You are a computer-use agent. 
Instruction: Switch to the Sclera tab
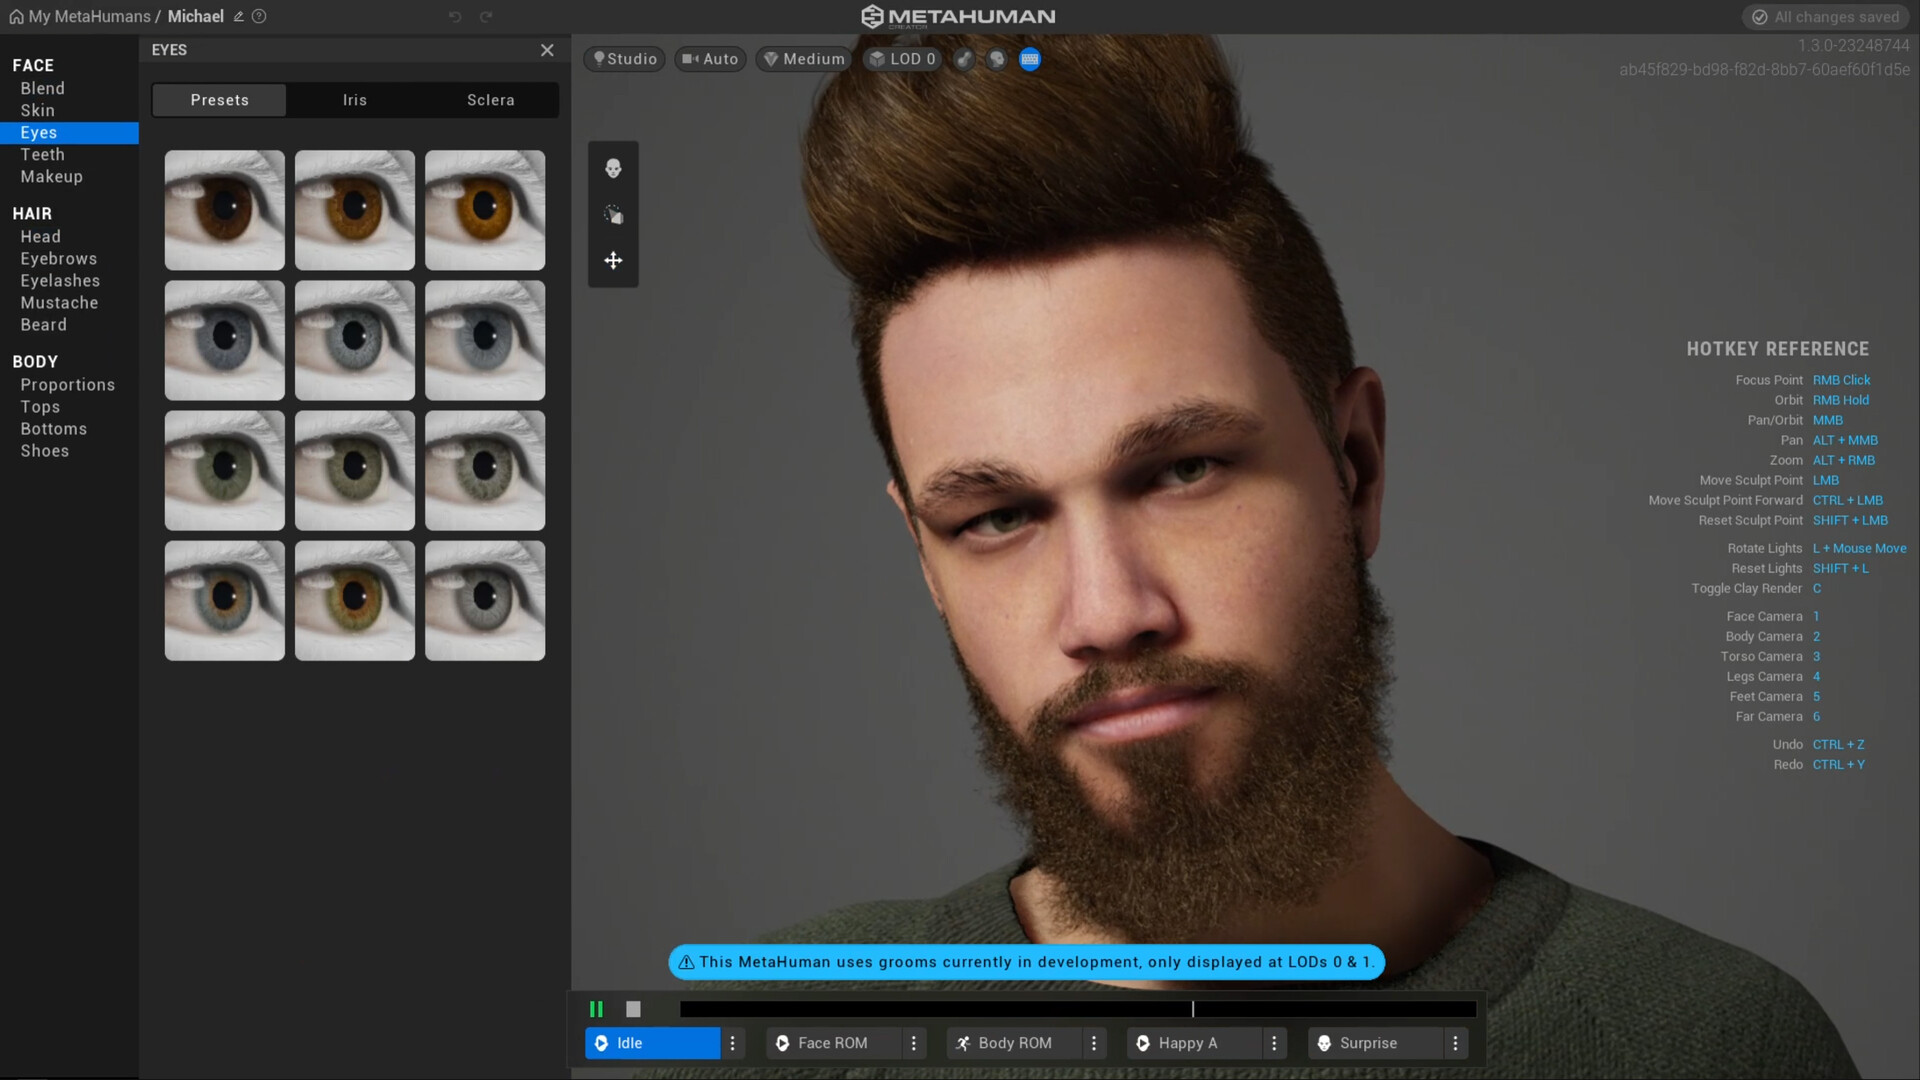pyautogui.click(x=490, y=100)
